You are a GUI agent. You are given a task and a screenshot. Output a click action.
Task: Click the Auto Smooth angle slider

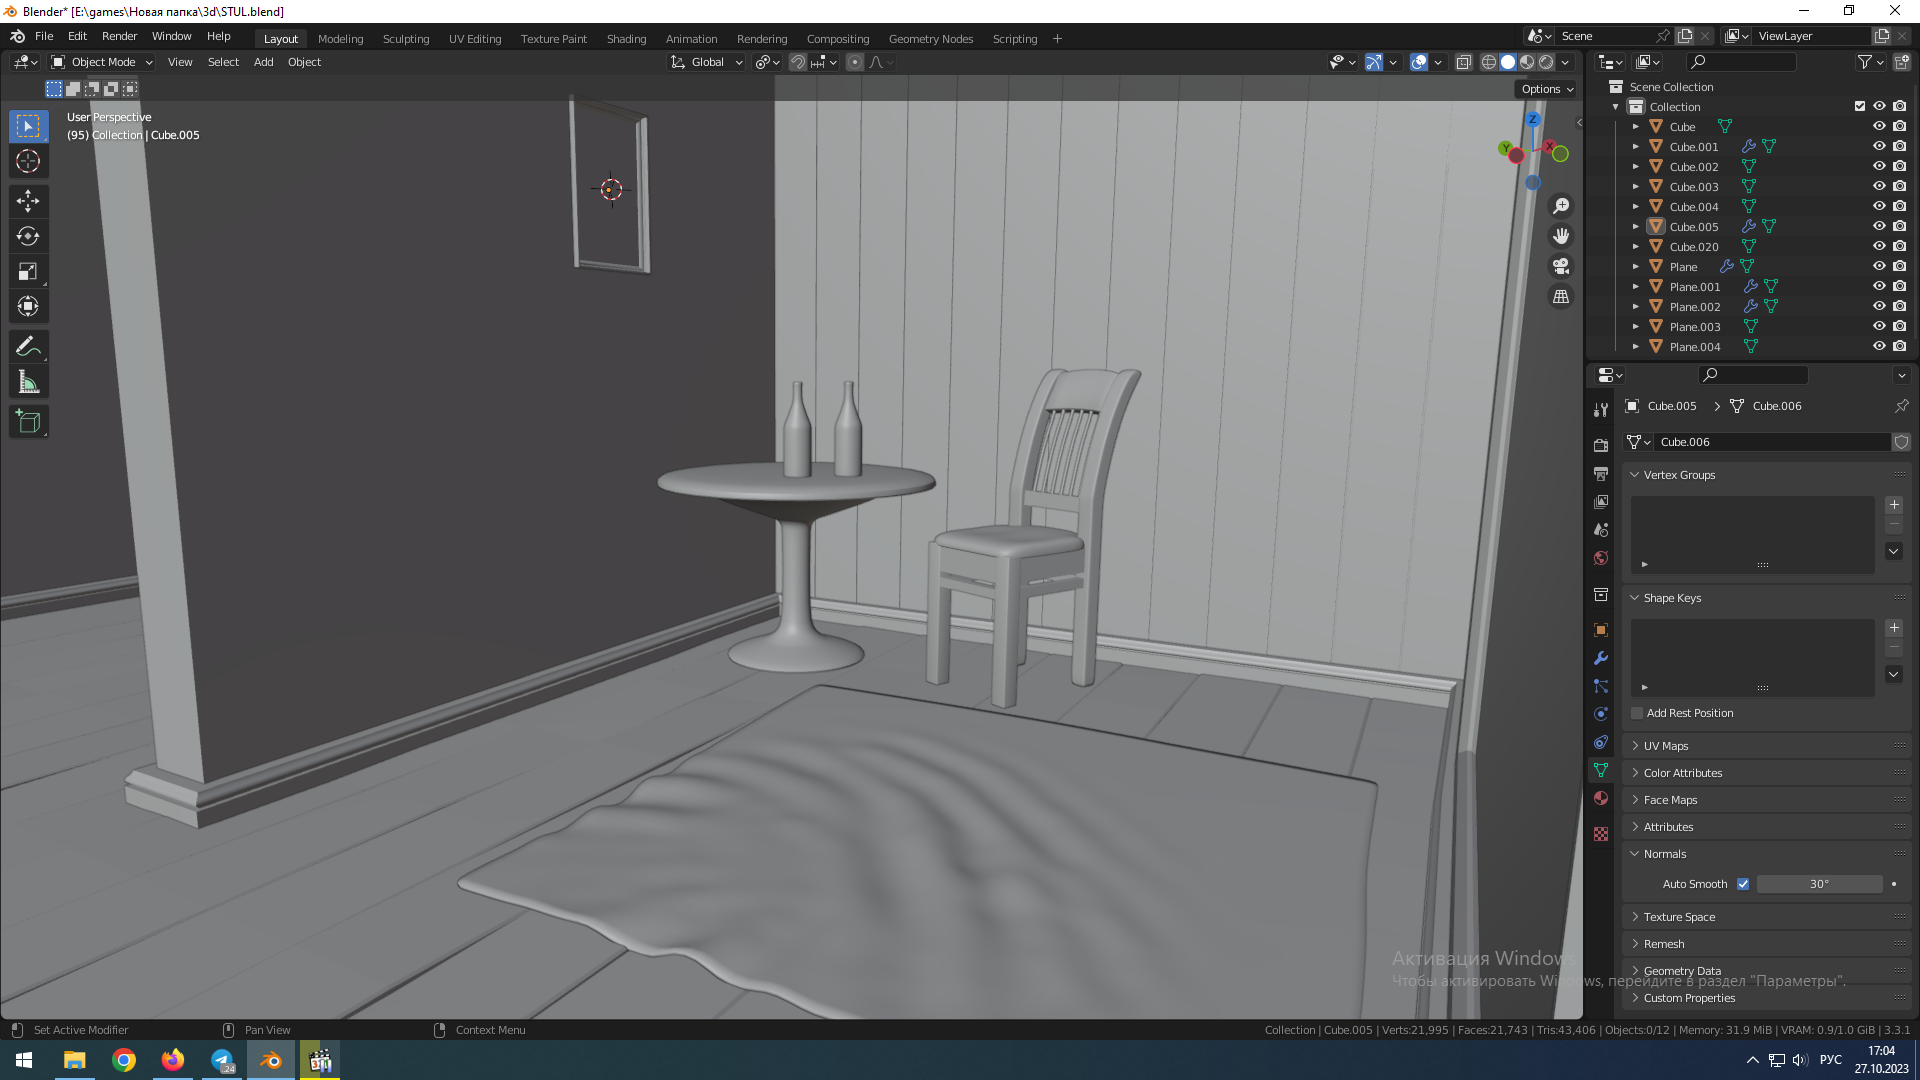click(1818, 884)
